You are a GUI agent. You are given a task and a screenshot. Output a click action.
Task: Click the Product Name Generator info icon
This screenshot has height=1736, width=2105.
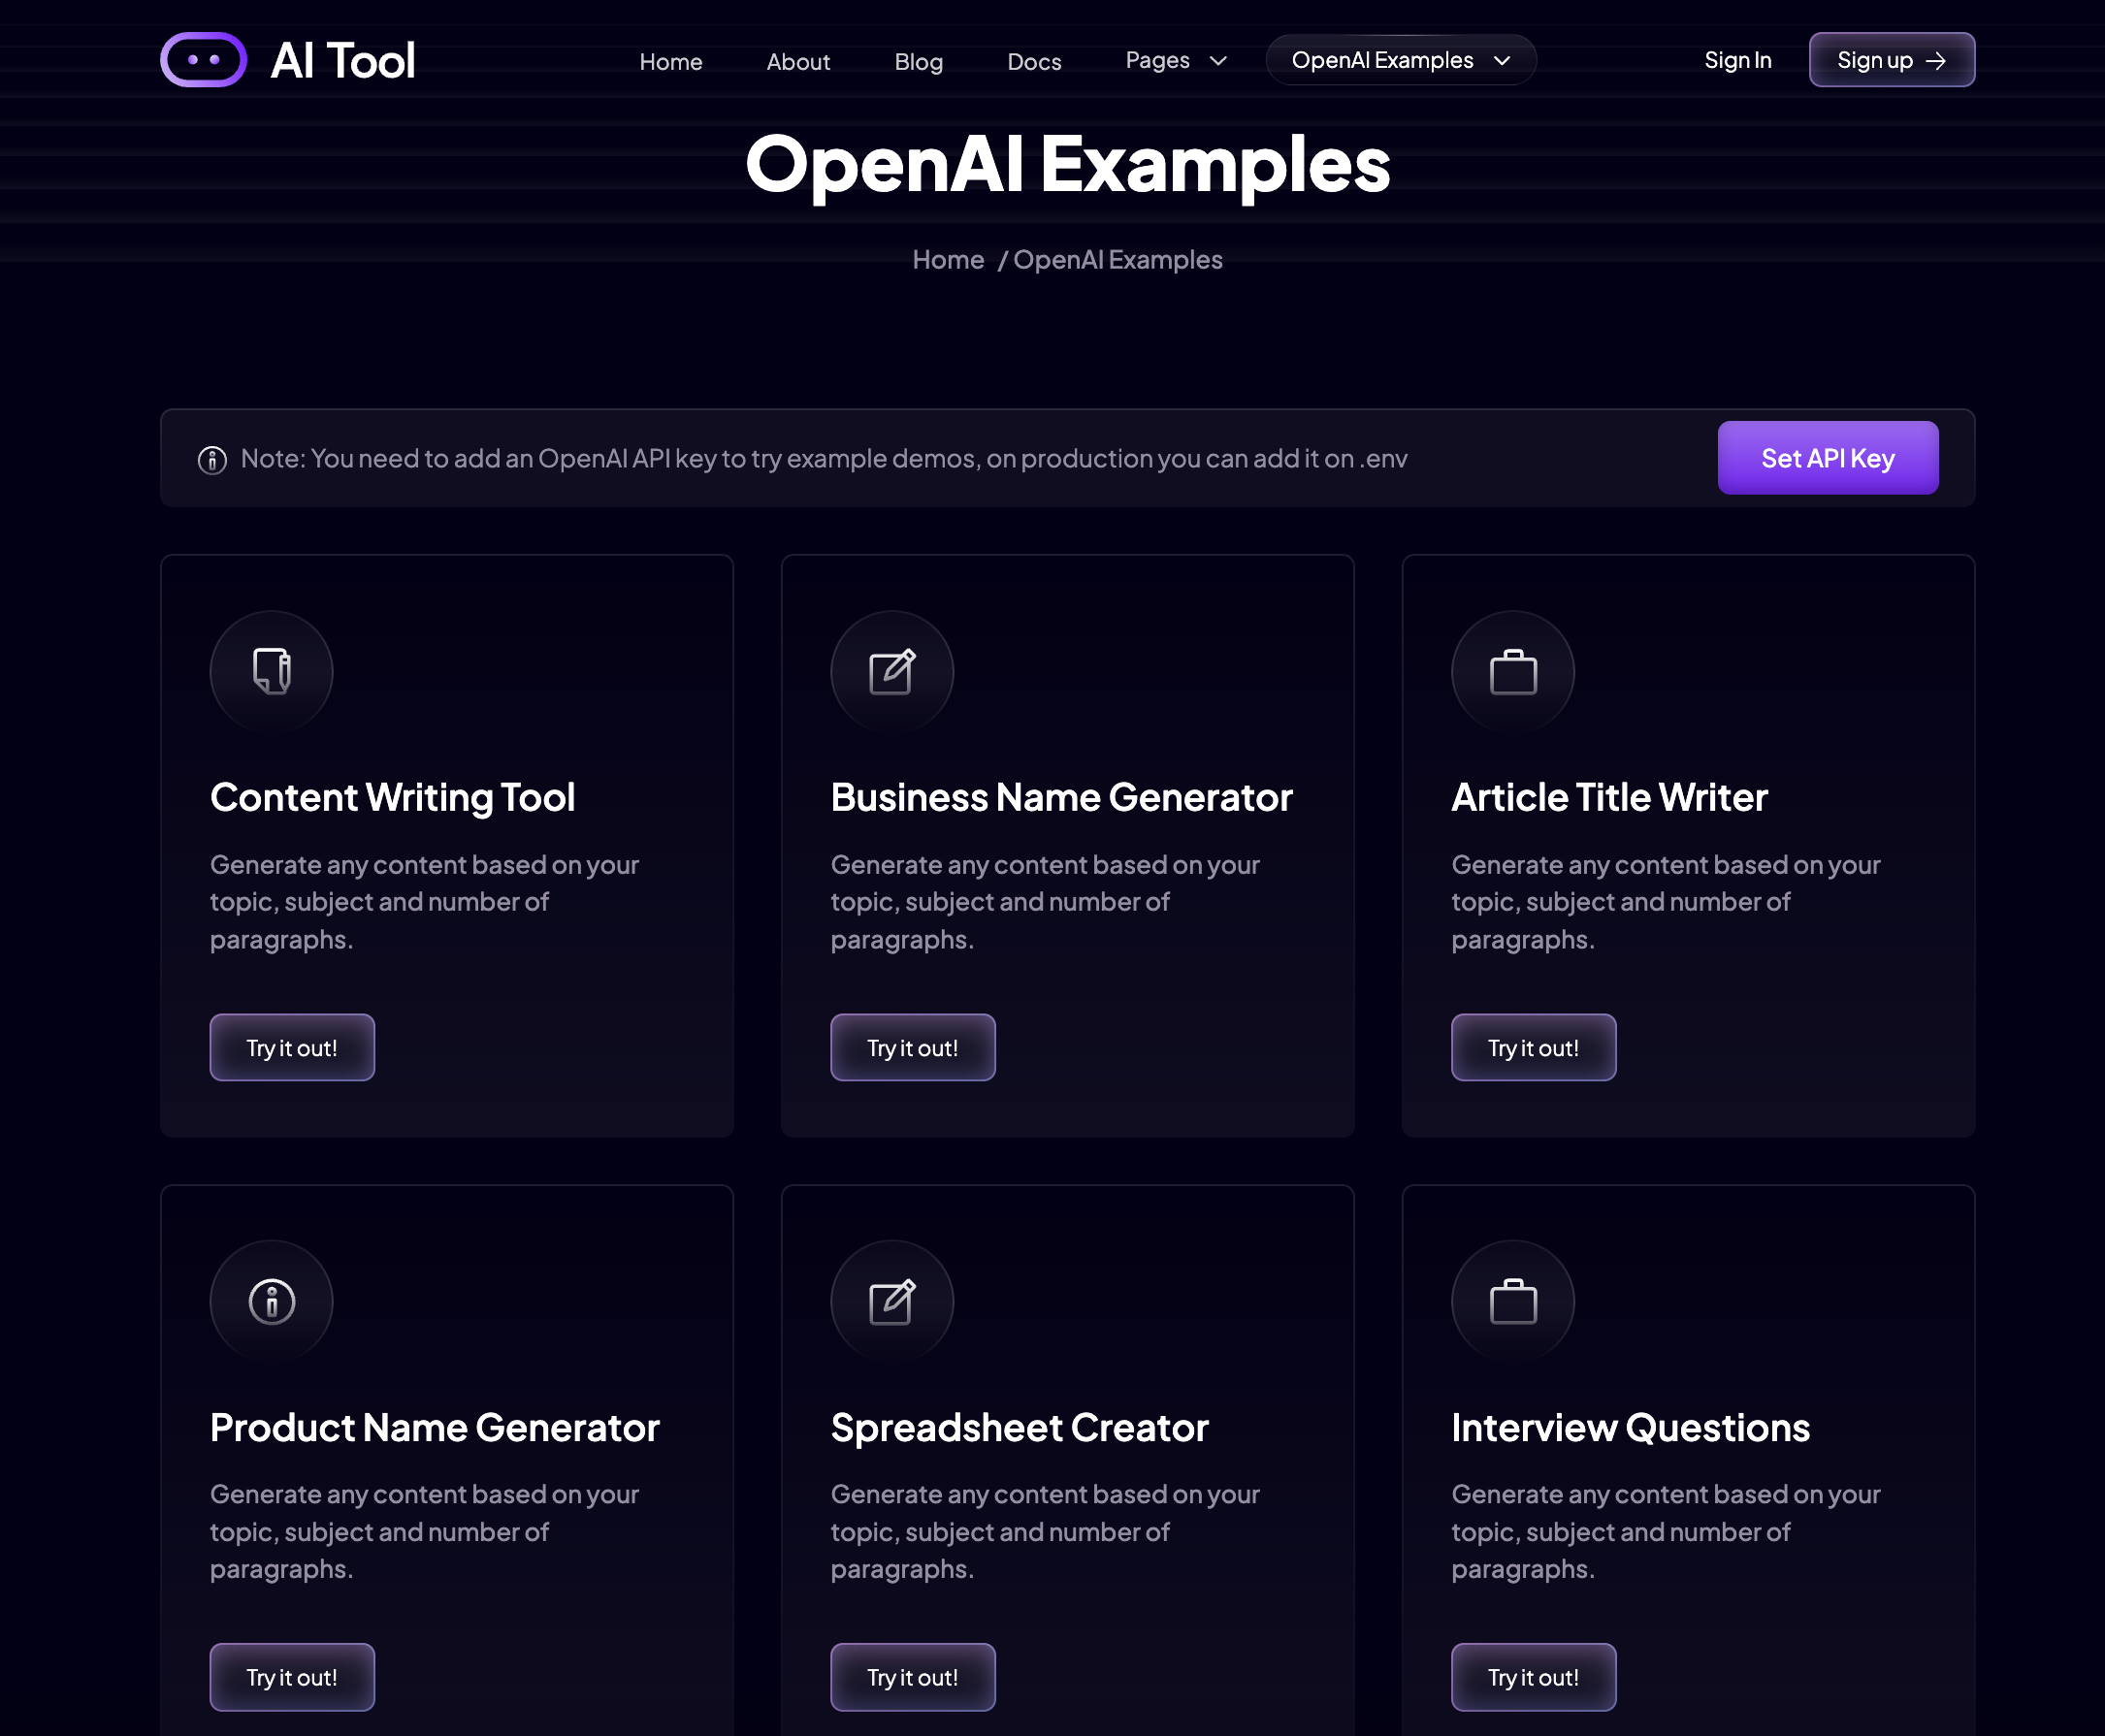pyautogui.click(x=271, y=1301)
